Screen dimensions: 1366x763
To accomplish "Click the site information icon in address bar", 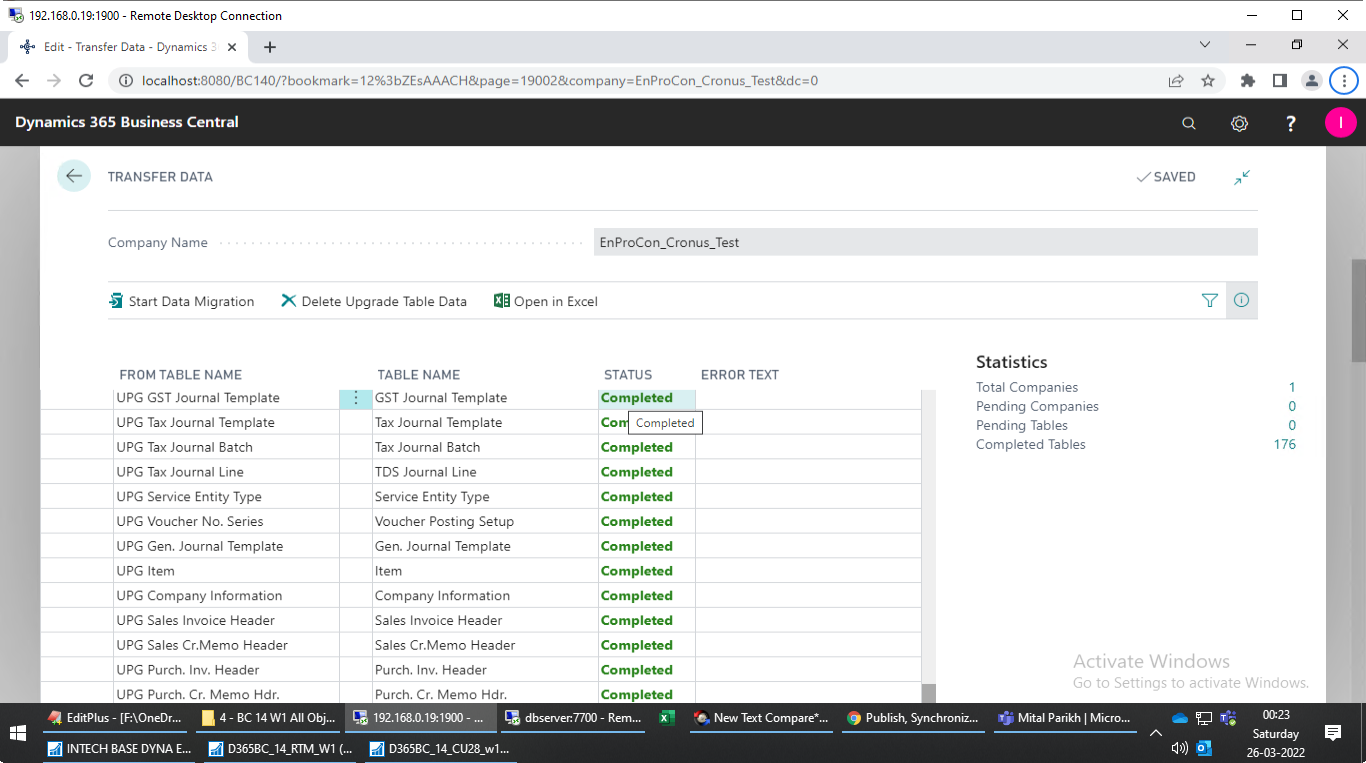I will point(125,81).
